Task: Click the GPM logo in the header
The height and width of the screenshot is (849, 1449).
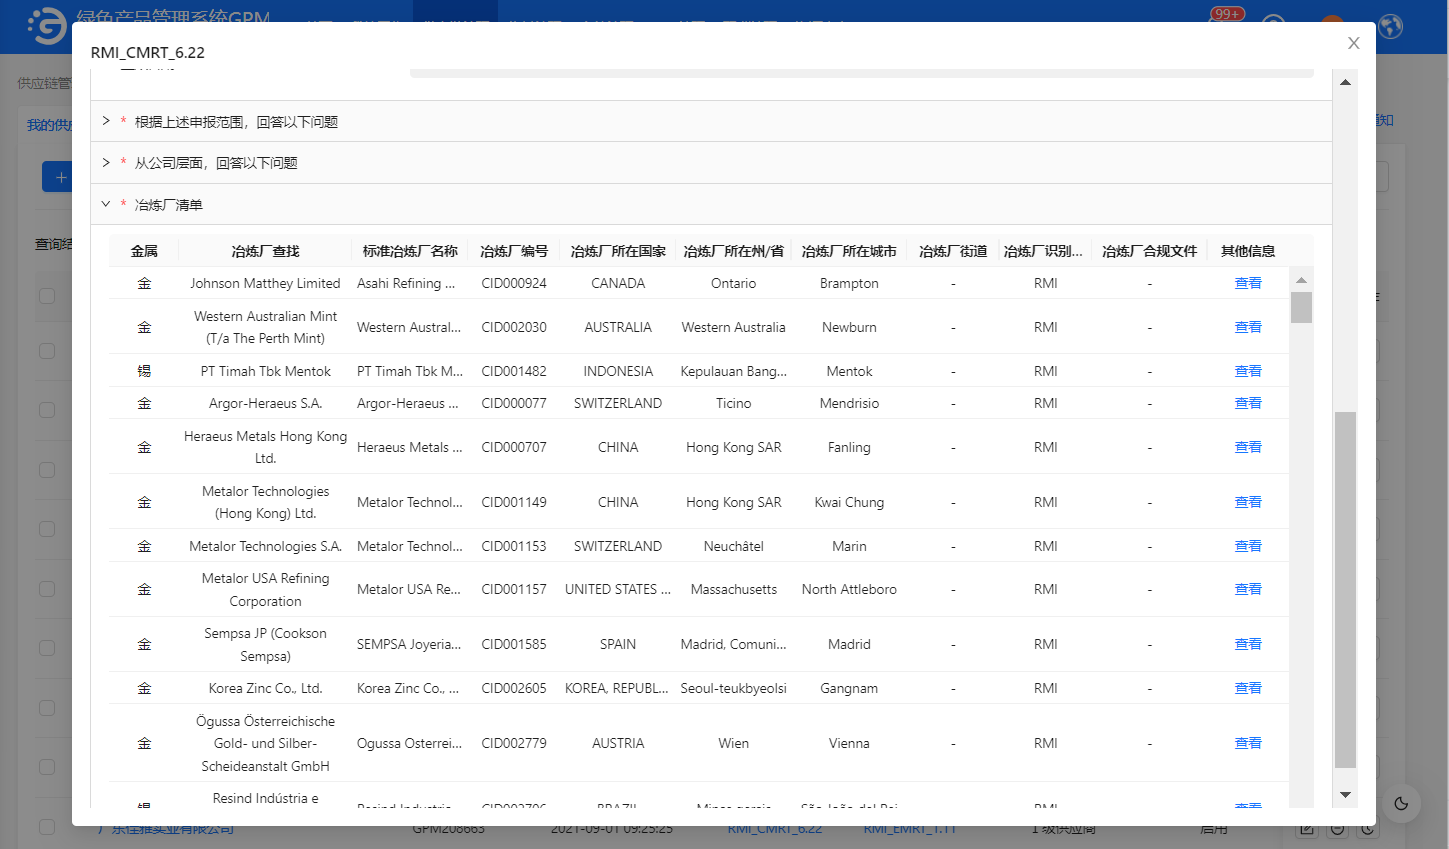Action: pyautogui.click(x=47, y=27)
